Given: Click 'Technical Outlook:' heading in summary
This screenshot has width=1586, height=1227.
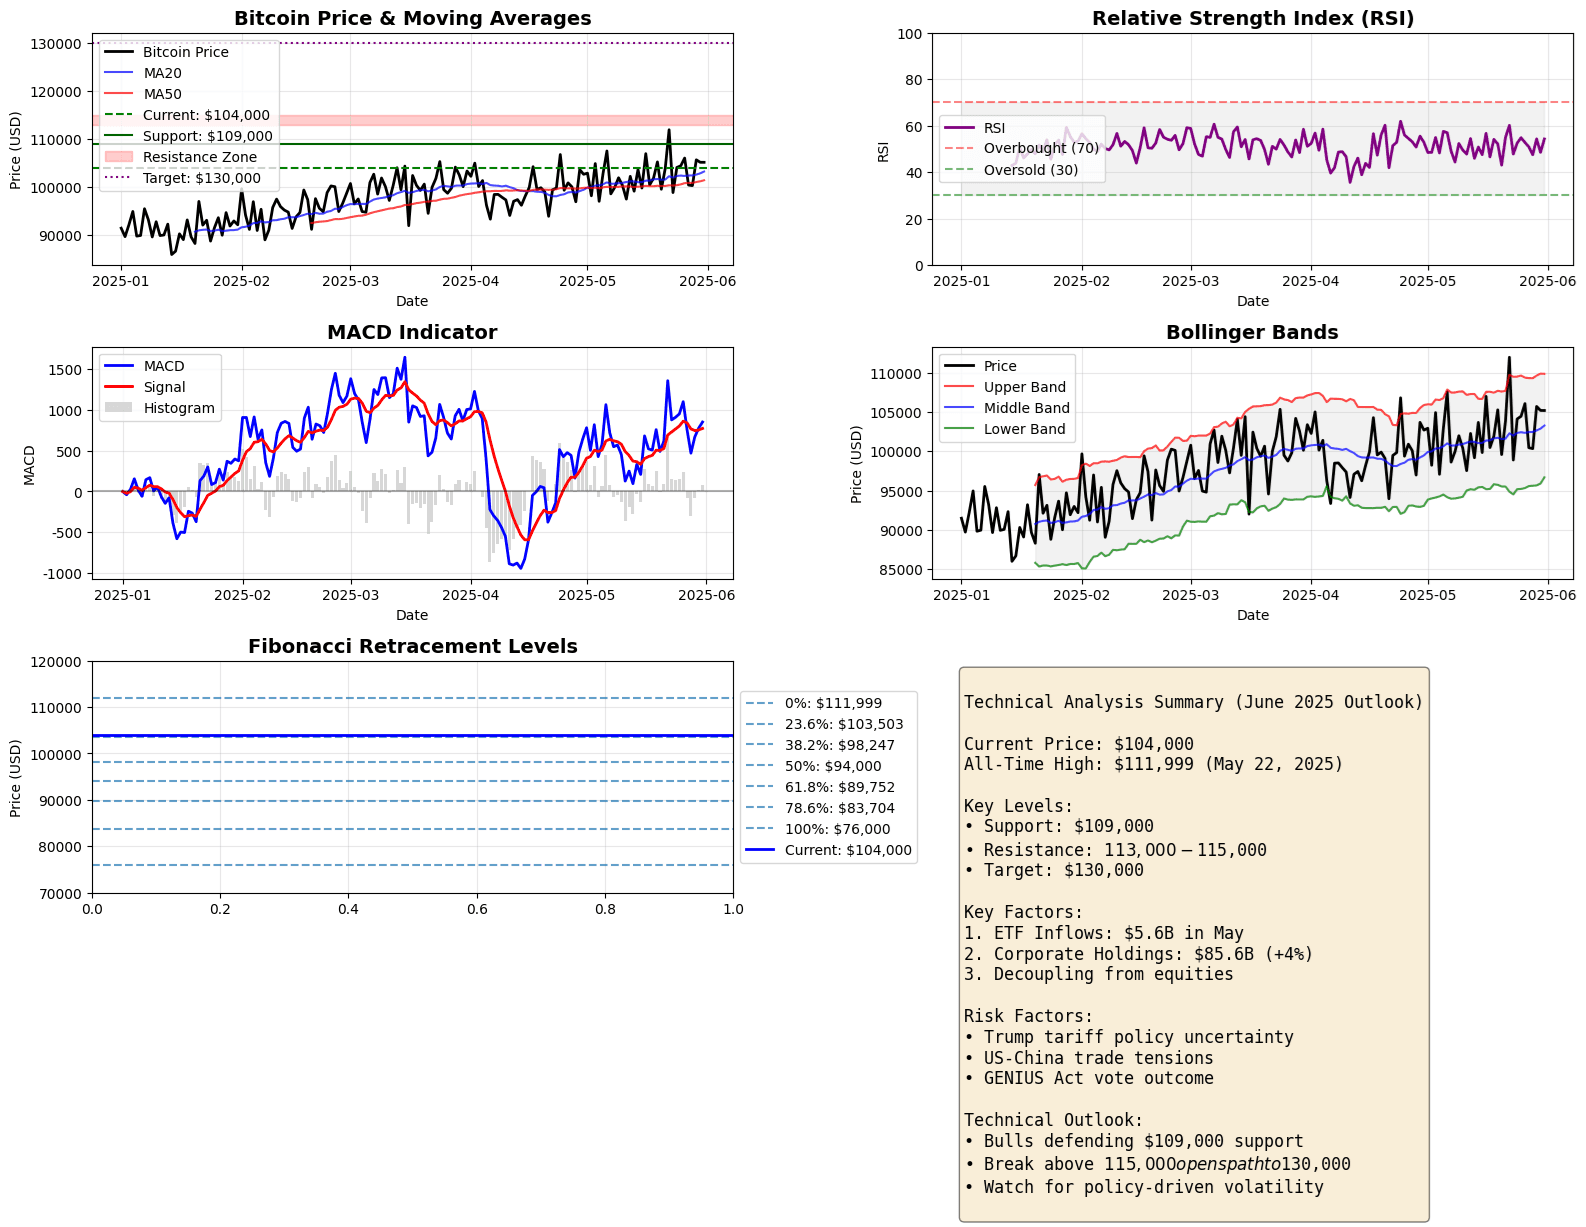Looking at the screenshot, I should [1053, 1120].
